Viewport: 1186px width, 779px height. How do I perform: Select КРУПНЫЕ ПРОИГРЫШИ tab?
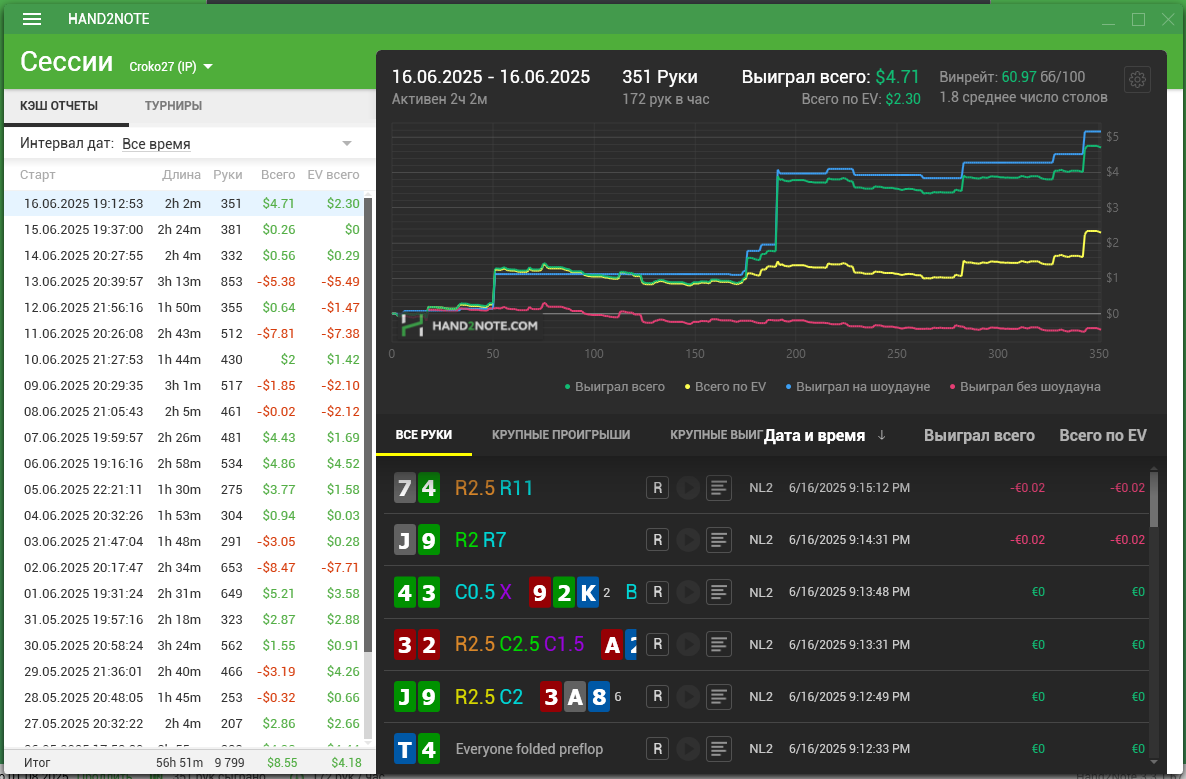561,435
